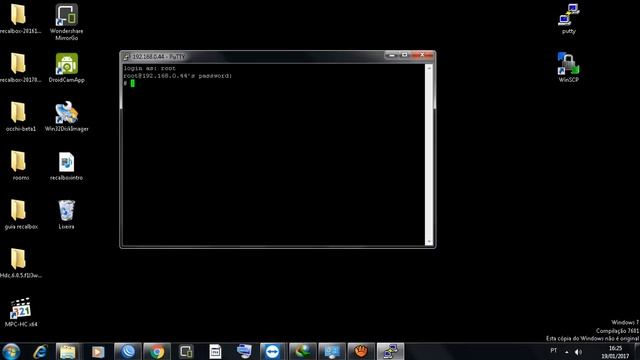Open the blue globe taskbar icon
Viewport: 640px width, 360px height.
(128, 351)
